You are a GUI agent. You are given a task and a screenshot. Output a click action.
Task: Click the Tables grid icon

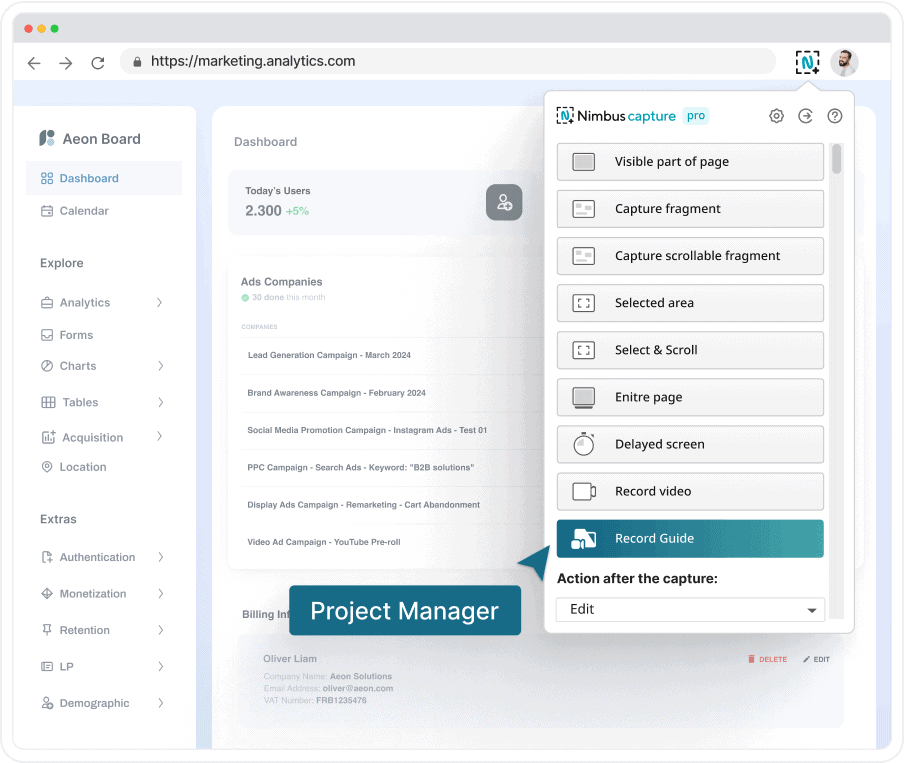pyautogui.click(x=48, y=402)
